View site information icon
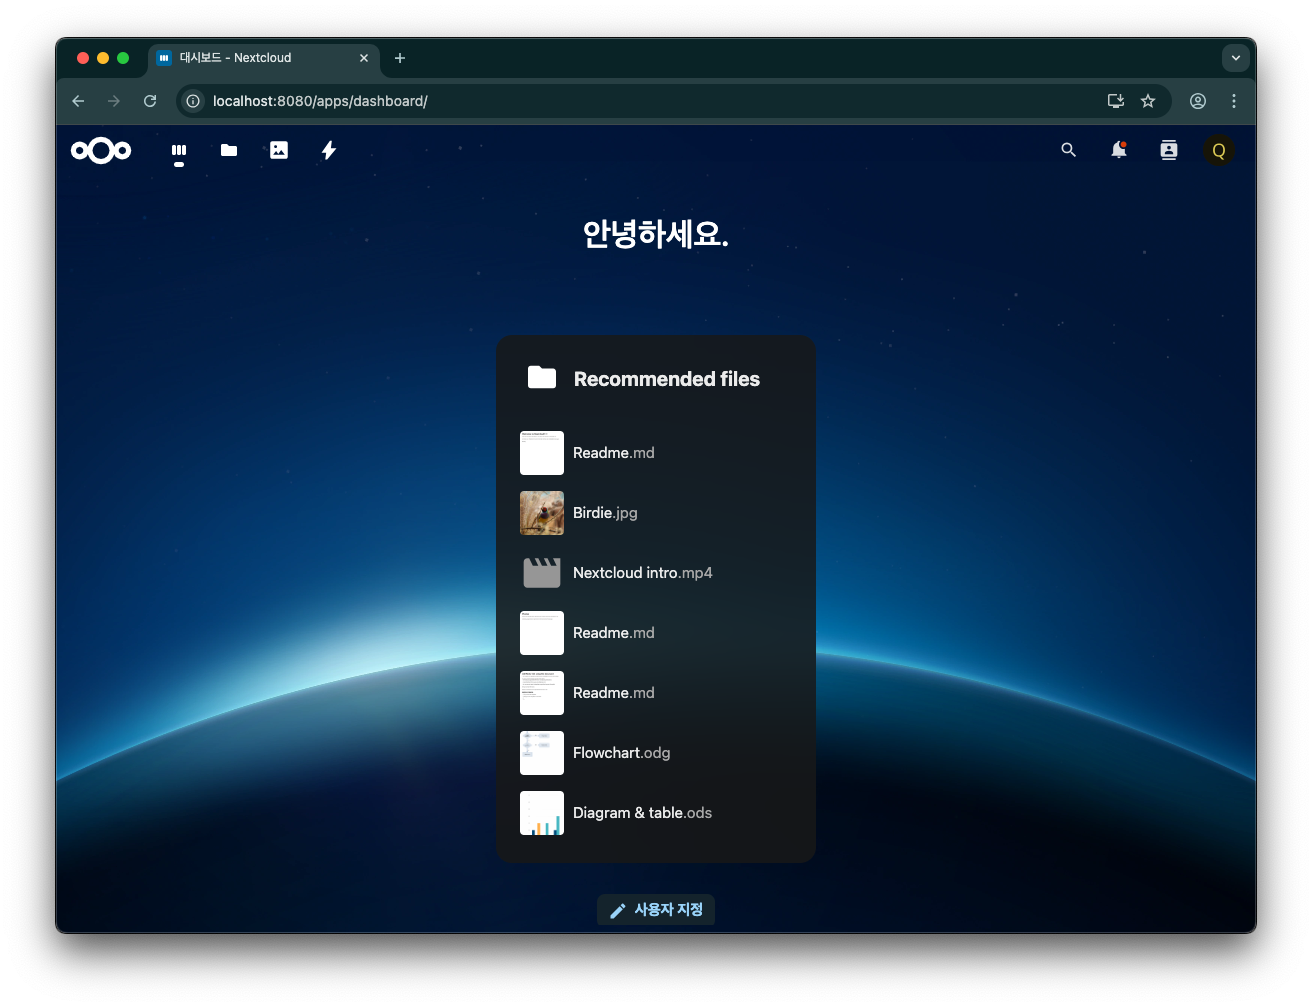The image size is (1312, 1007). (x=193, y=101)
